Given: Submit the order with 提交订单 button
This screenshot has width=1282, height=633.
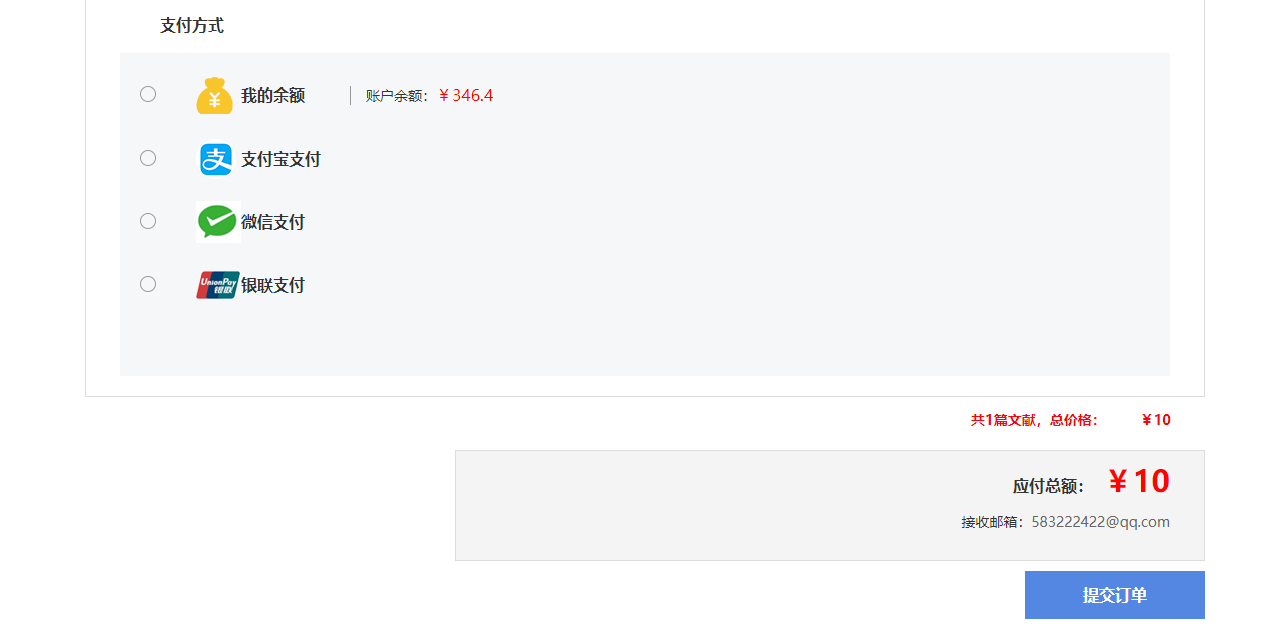Looking at the screenshot, I should pos(1115,595).
